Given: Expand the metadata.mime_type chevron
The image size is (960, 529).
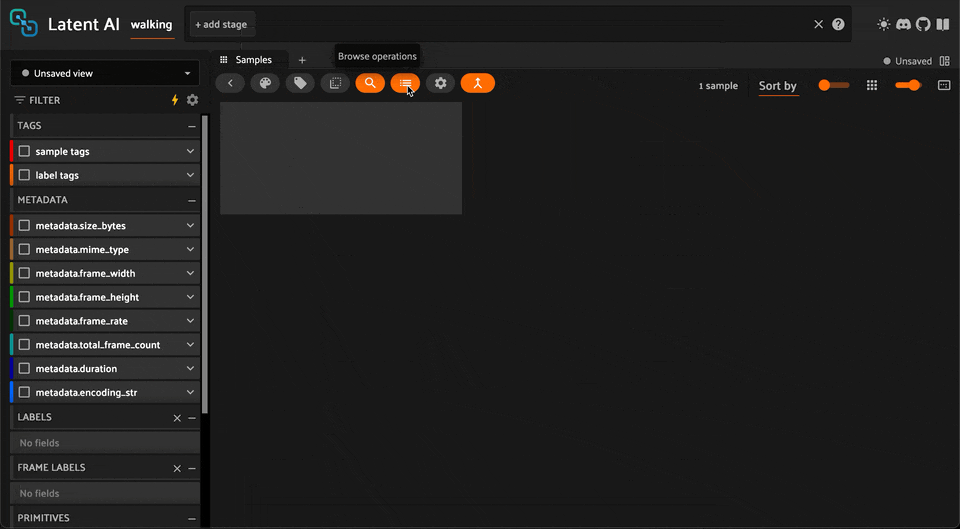Looking at the screenshot, I should point(190,250).
